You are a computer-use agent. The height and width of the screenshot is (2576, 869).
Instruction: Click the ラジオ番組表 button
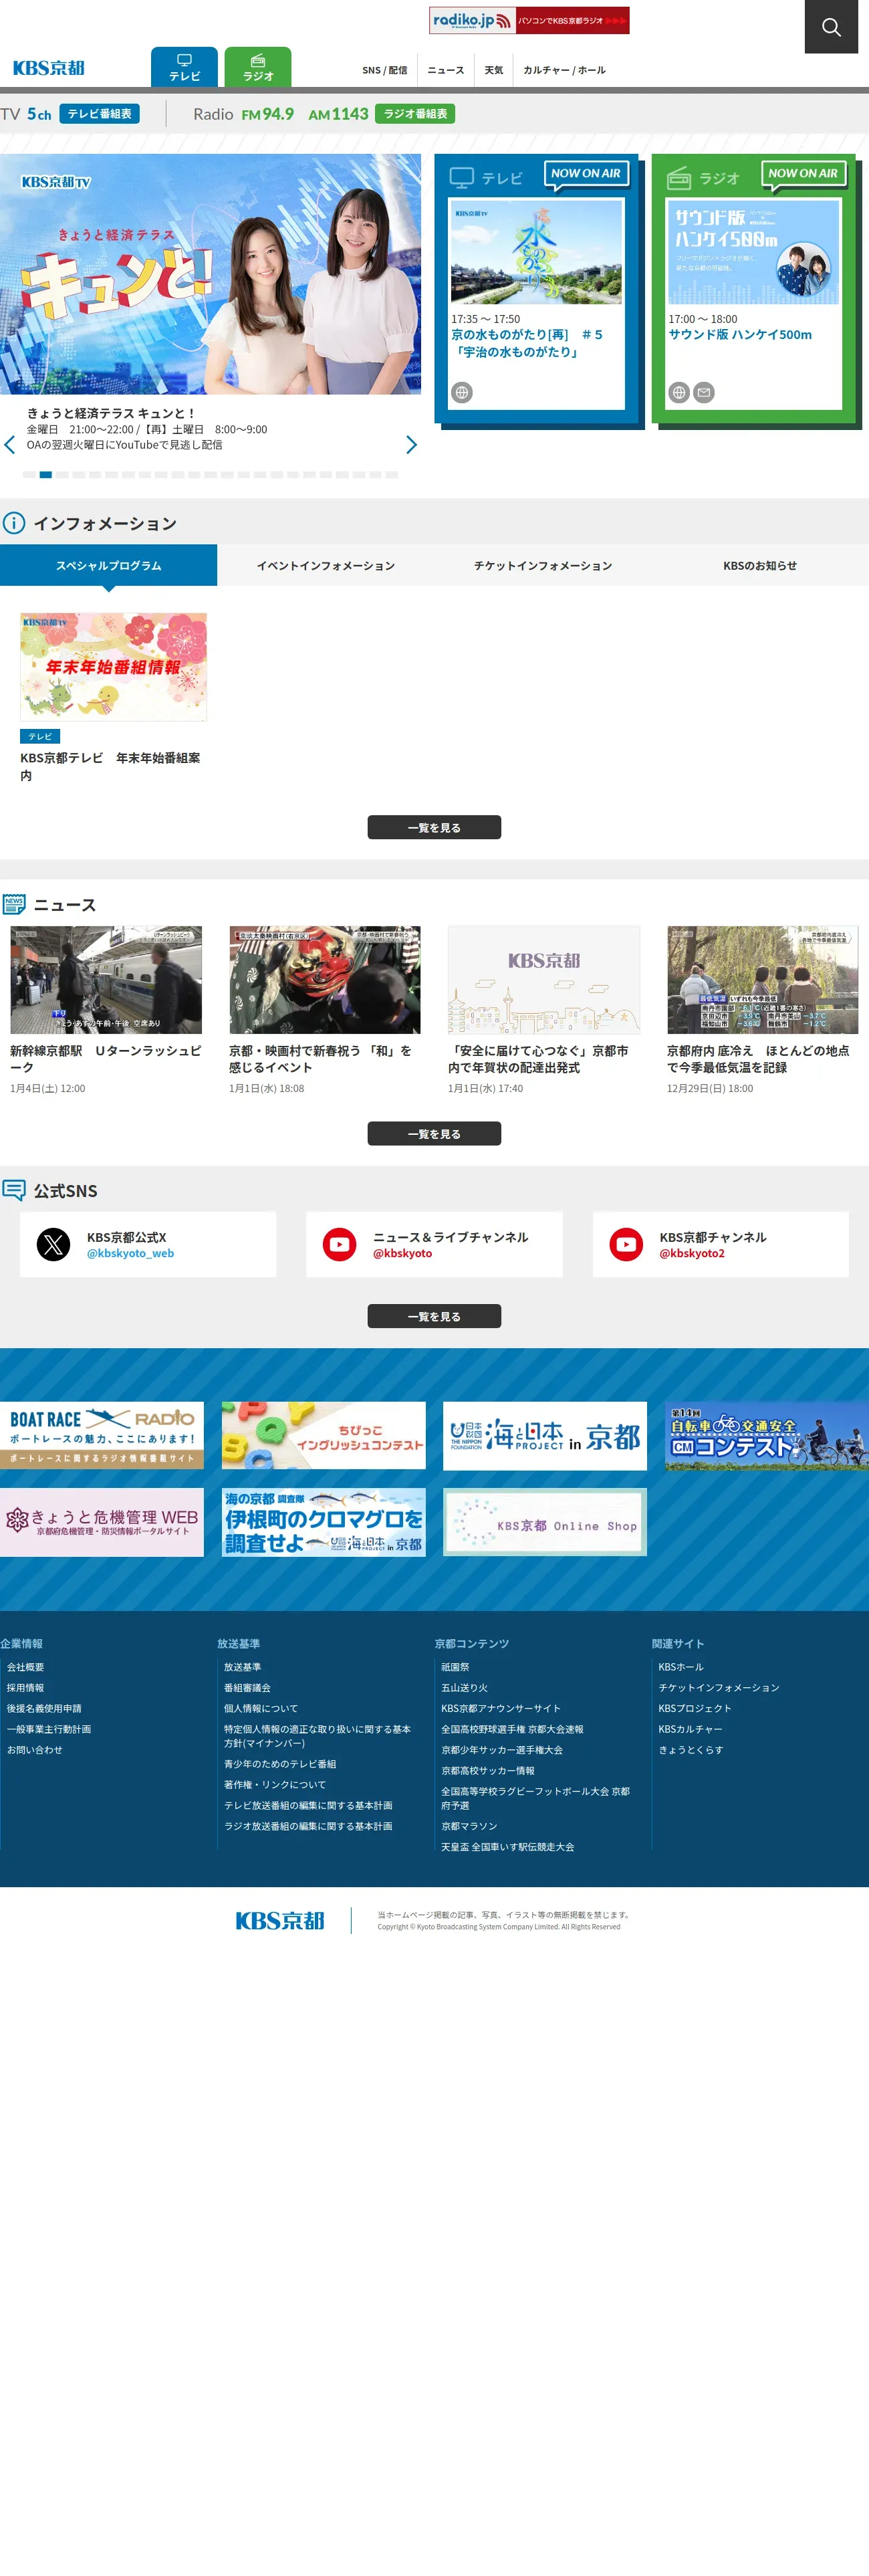click(415, 114)
